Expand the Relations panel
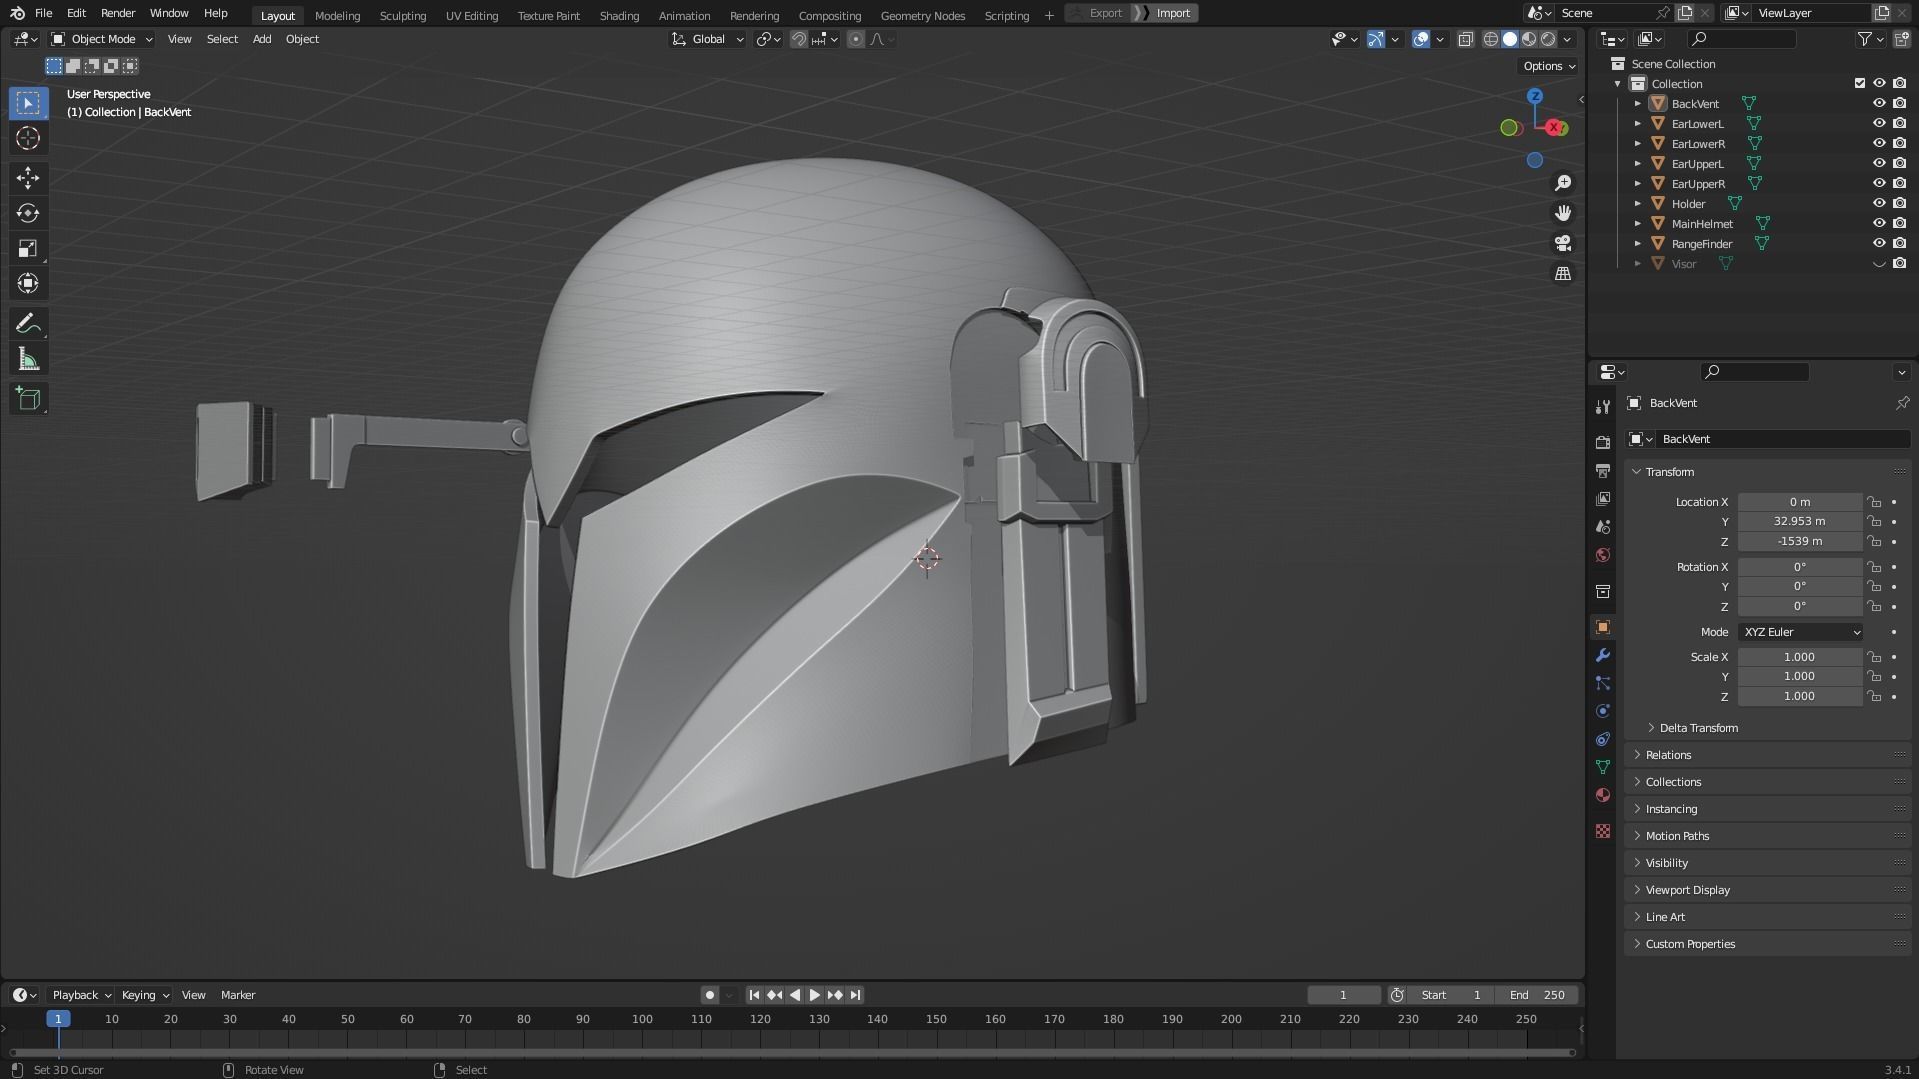 (1668, 755)
